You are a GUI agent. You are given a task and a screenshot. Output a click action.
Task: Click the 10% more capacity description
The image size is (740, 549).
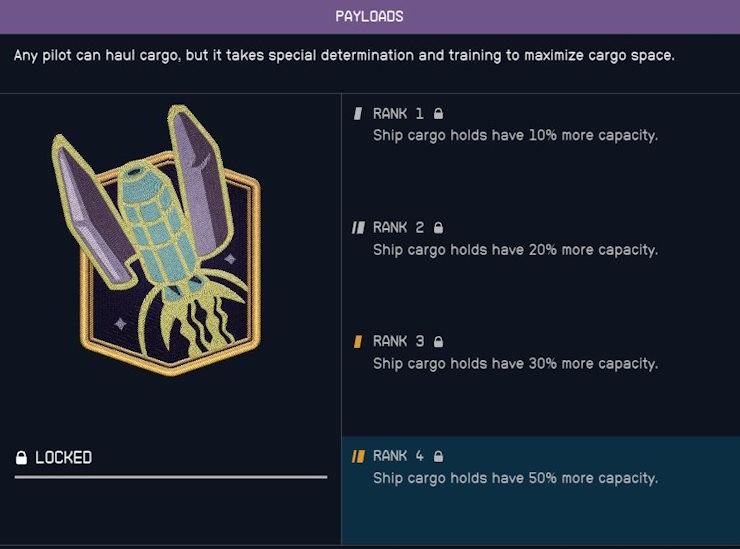(515, 136)
